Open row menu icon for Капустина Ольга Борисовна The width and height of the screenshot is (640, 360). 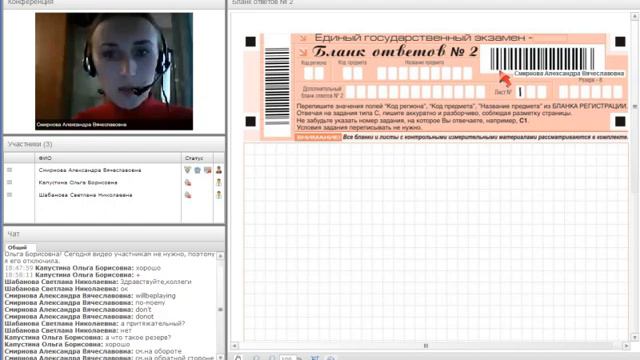coord(9,182)
